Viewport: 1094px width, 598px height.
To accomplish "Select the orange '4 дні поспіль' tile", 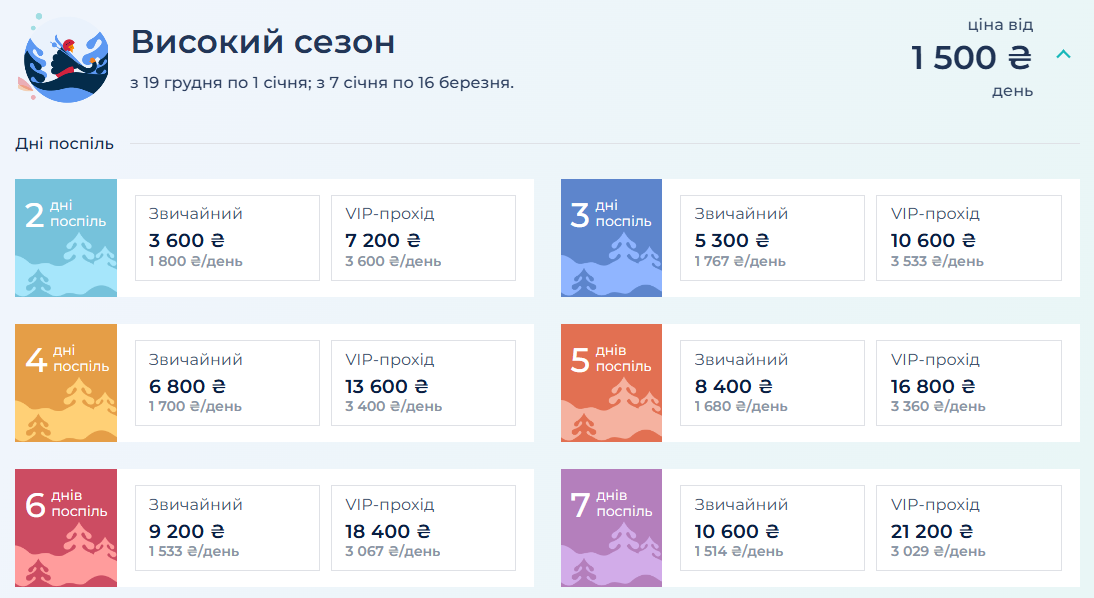I will tap(65, 382).
